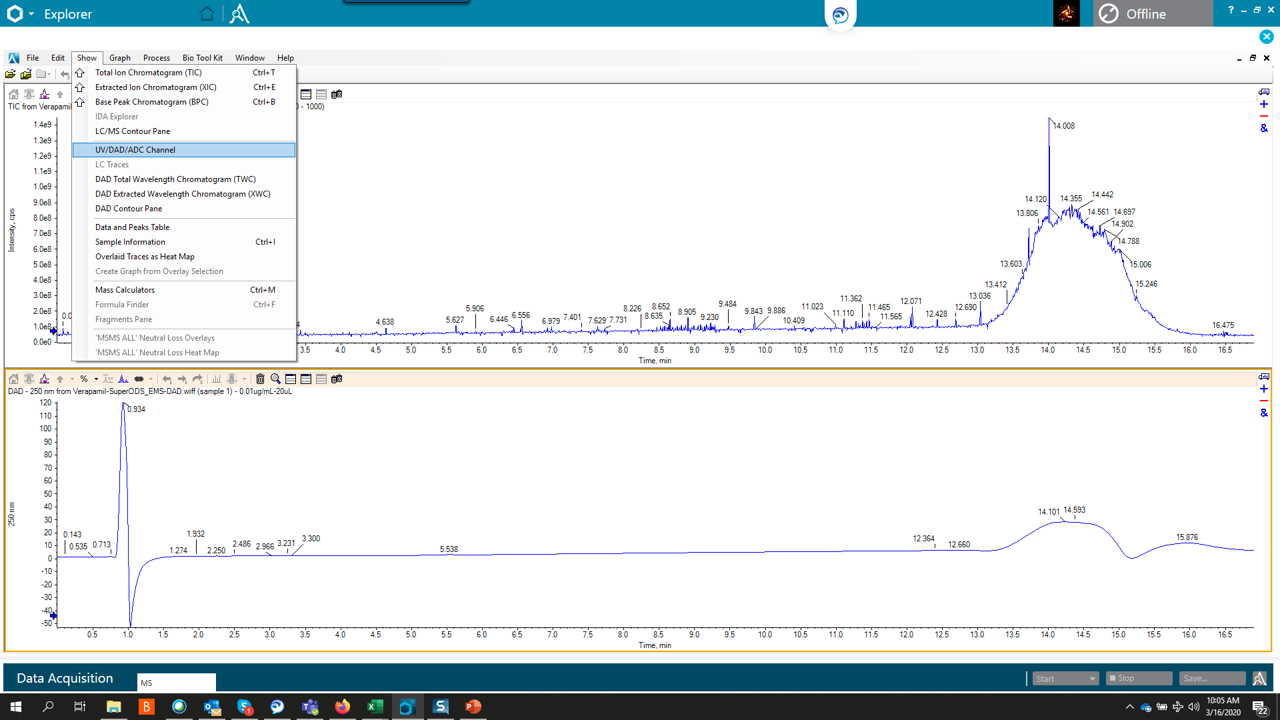Open the Bio Tool Kit menu
This screenshot has width=1280, height=720.
(x=202, y=58)
